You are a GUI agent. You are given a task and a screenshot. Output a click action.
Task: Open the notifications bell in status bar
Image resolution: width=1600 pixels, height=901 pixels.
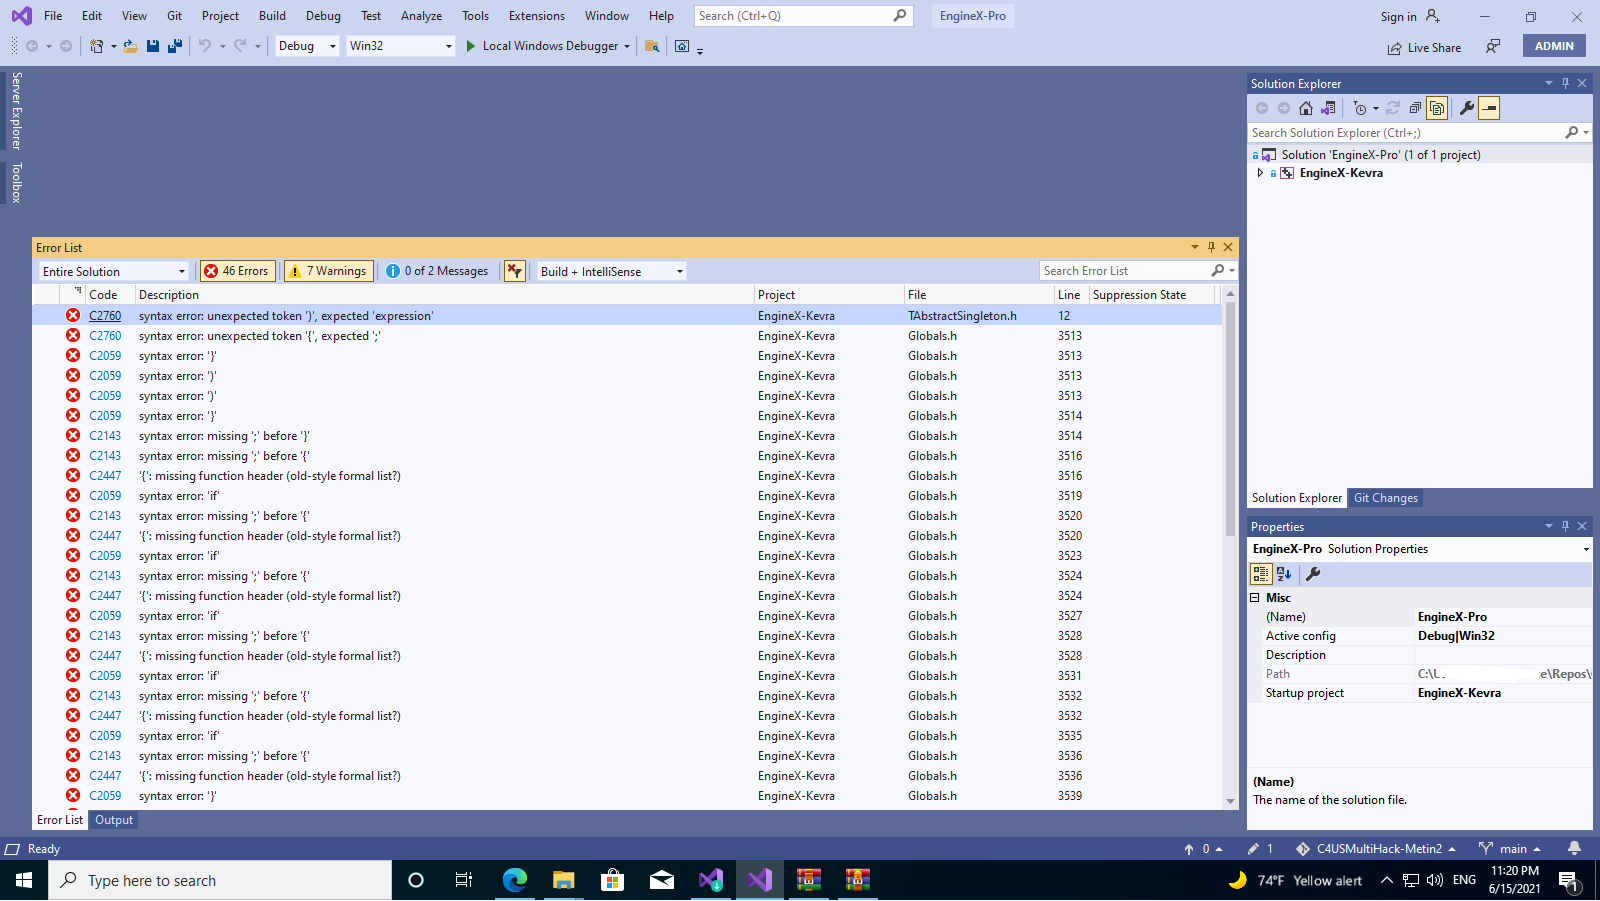click(1574, 849)
